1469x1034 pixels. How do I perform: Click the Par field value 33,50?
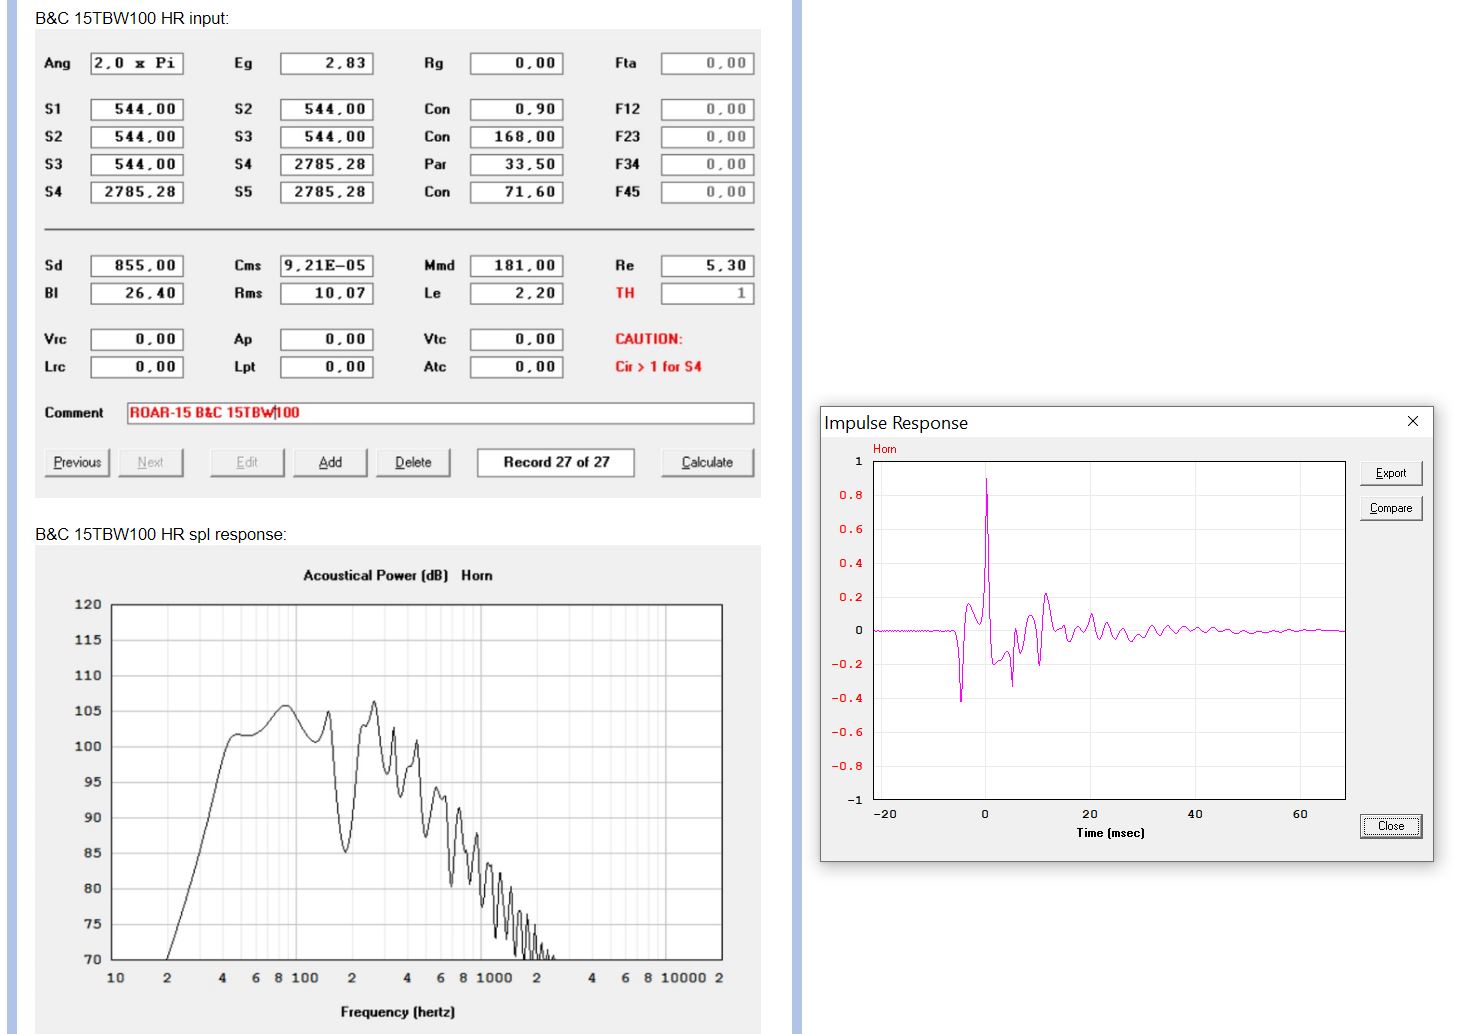(516, 165)
